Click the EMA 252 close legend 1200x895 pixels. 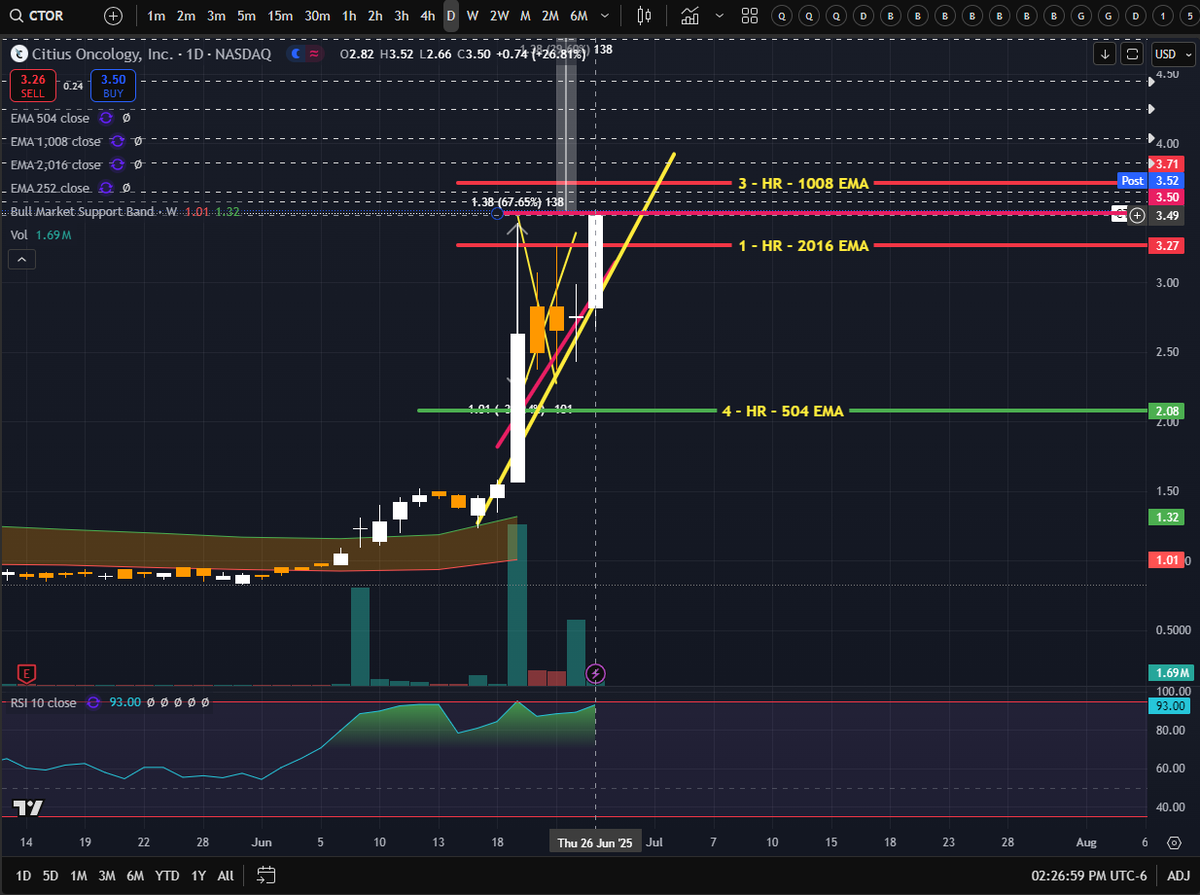[x=50, y=188]
